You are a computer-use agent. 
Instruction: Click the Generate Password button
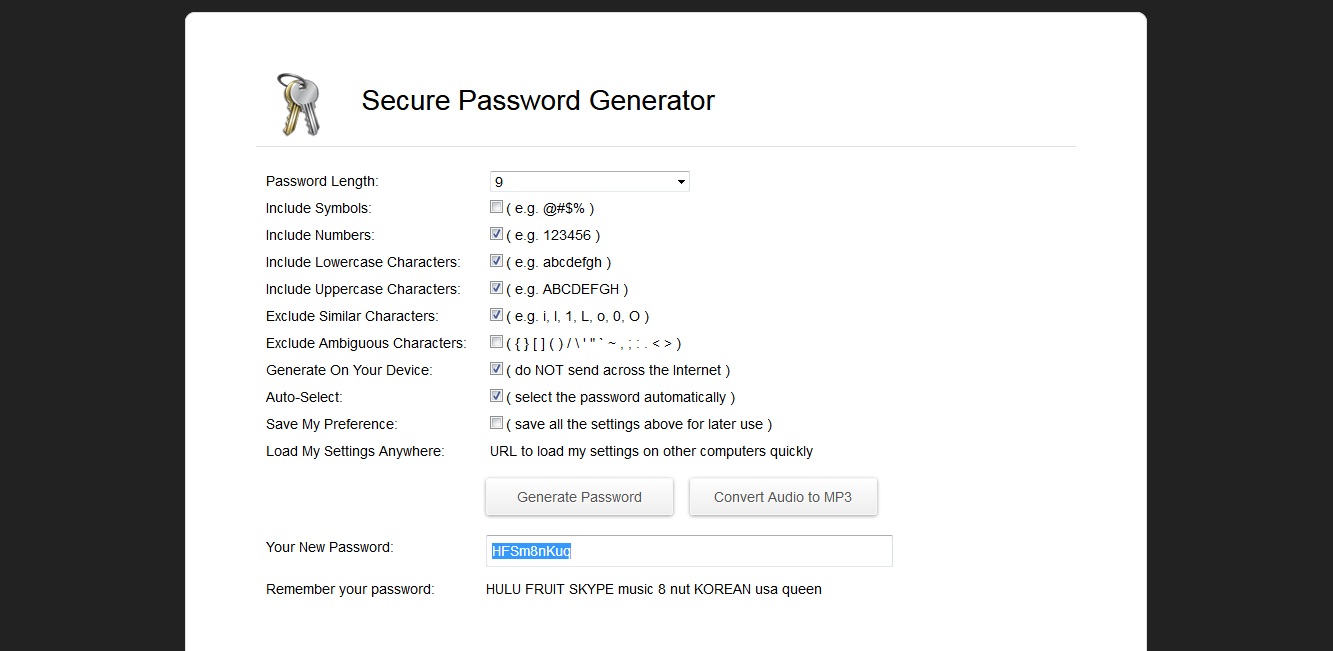579,497
